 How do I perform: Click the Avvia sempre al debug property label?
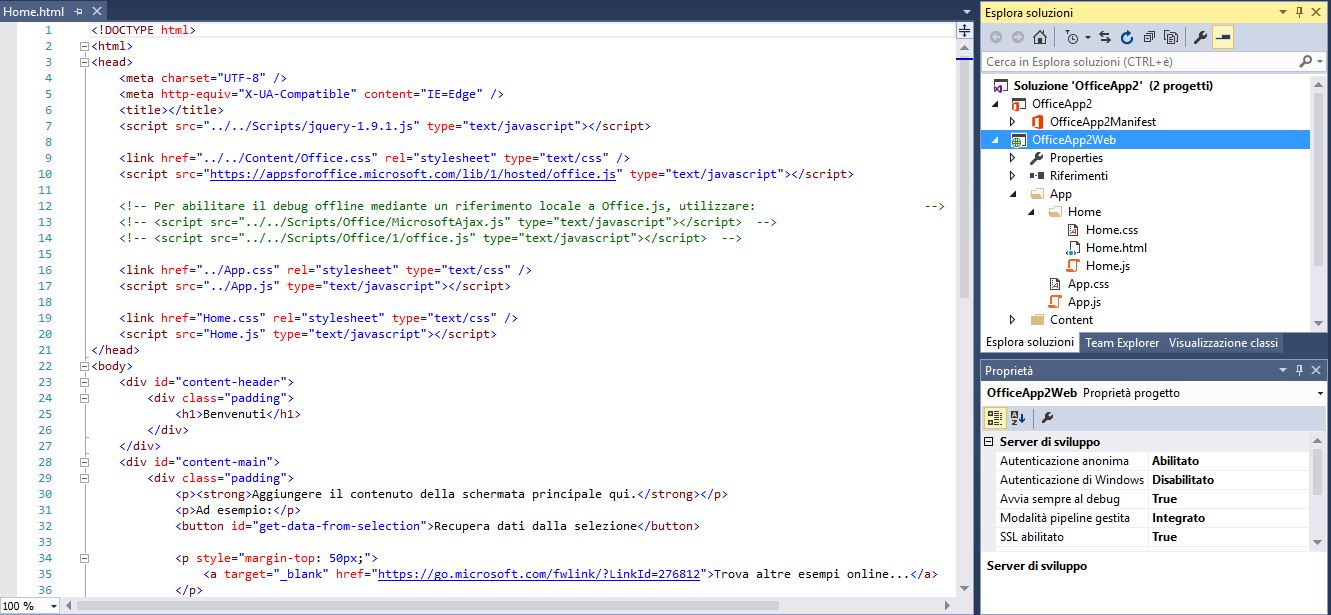(x=1060, y=499)
